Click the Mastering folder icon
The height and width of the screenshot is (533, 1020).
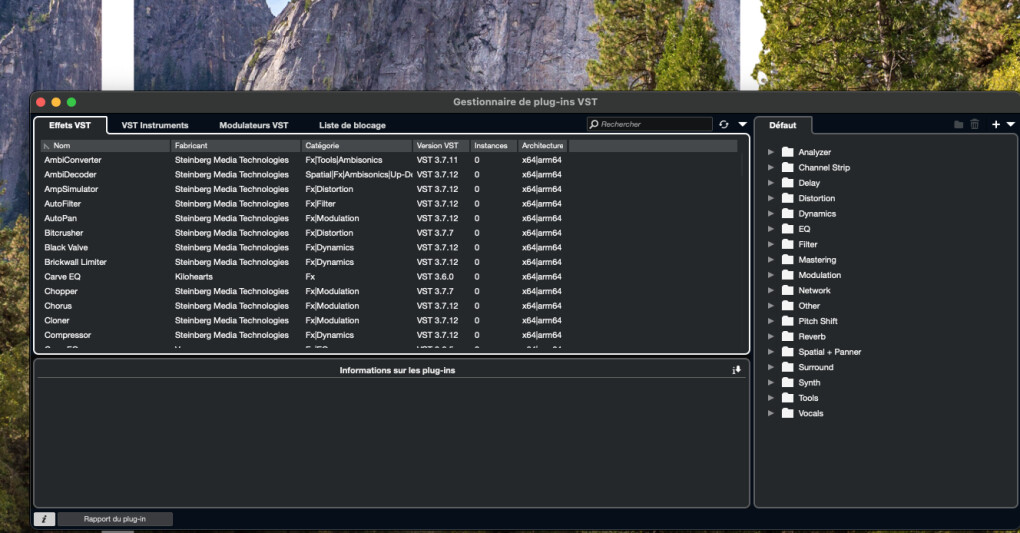point(788,259)
